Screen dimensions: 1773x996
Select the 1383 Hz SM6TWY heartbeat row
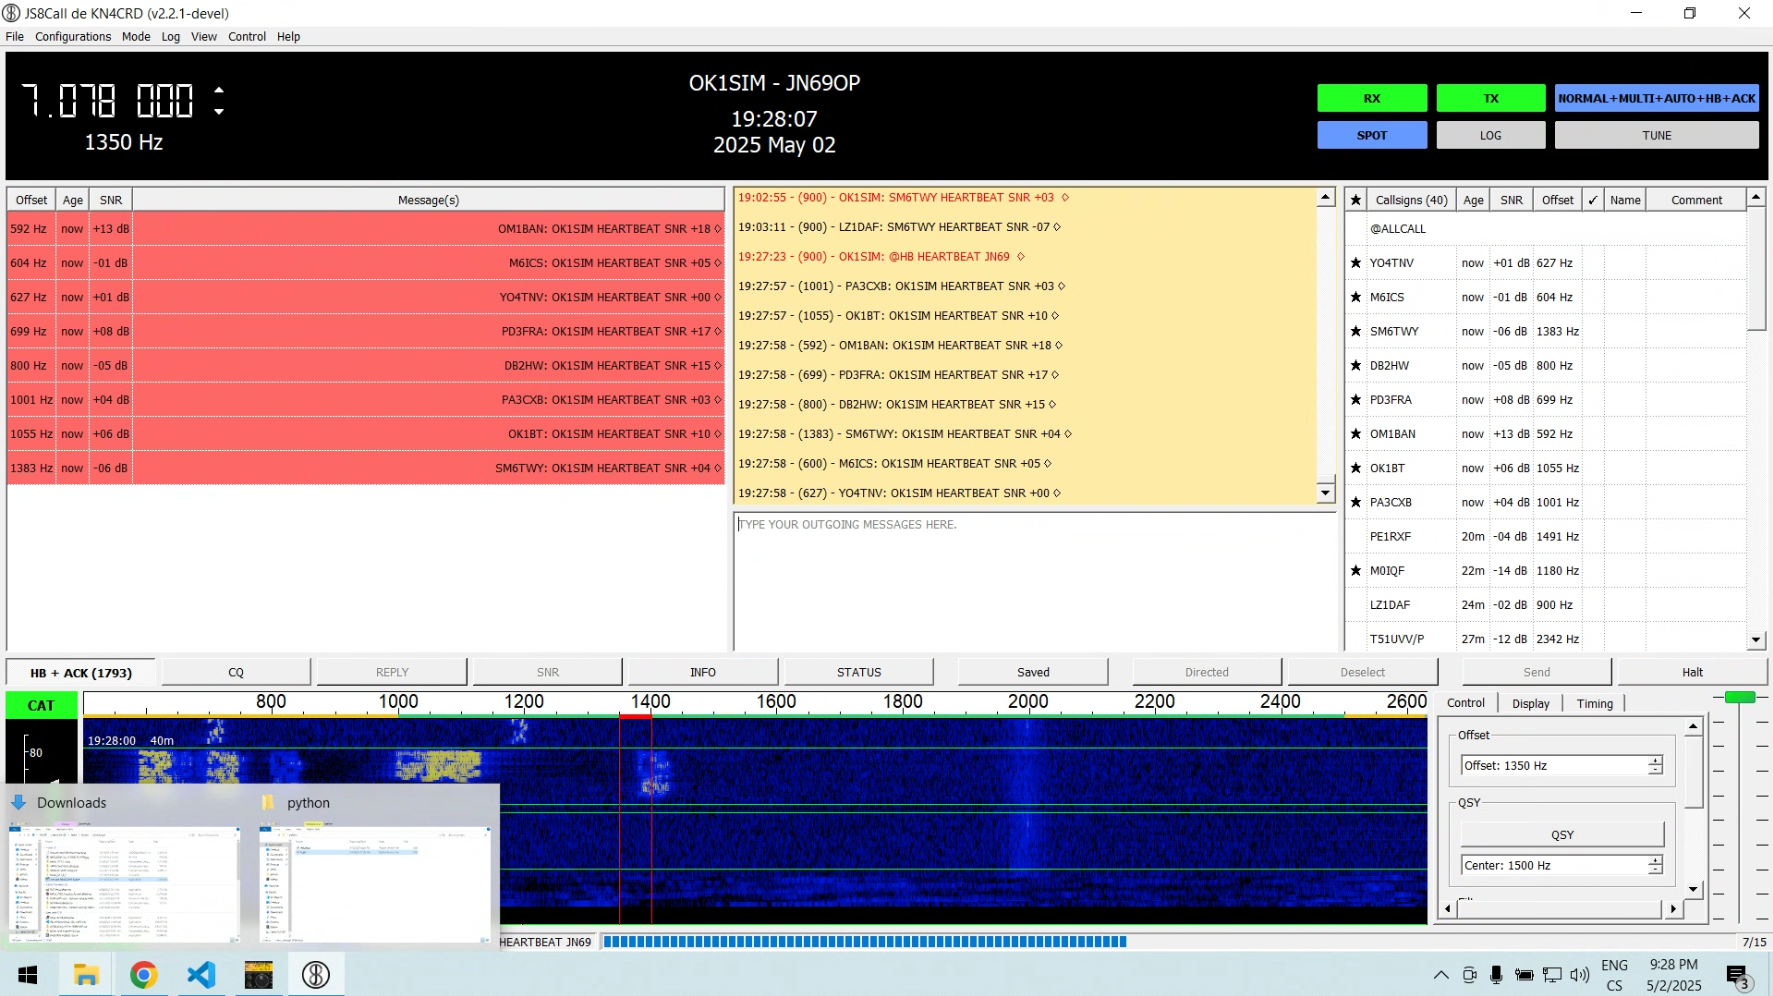[365, 468]
